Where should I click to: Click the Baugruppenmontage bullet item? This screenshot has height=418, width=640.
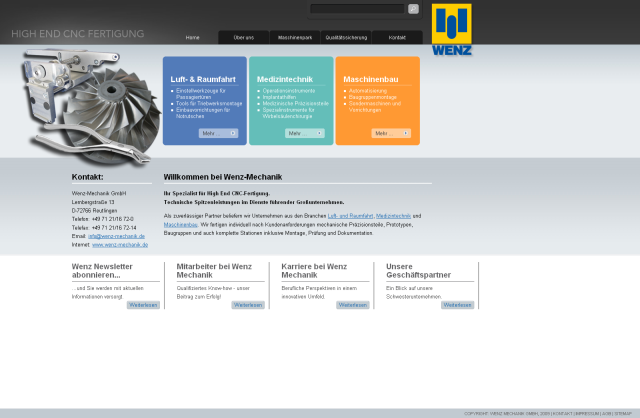pos(373,97)
